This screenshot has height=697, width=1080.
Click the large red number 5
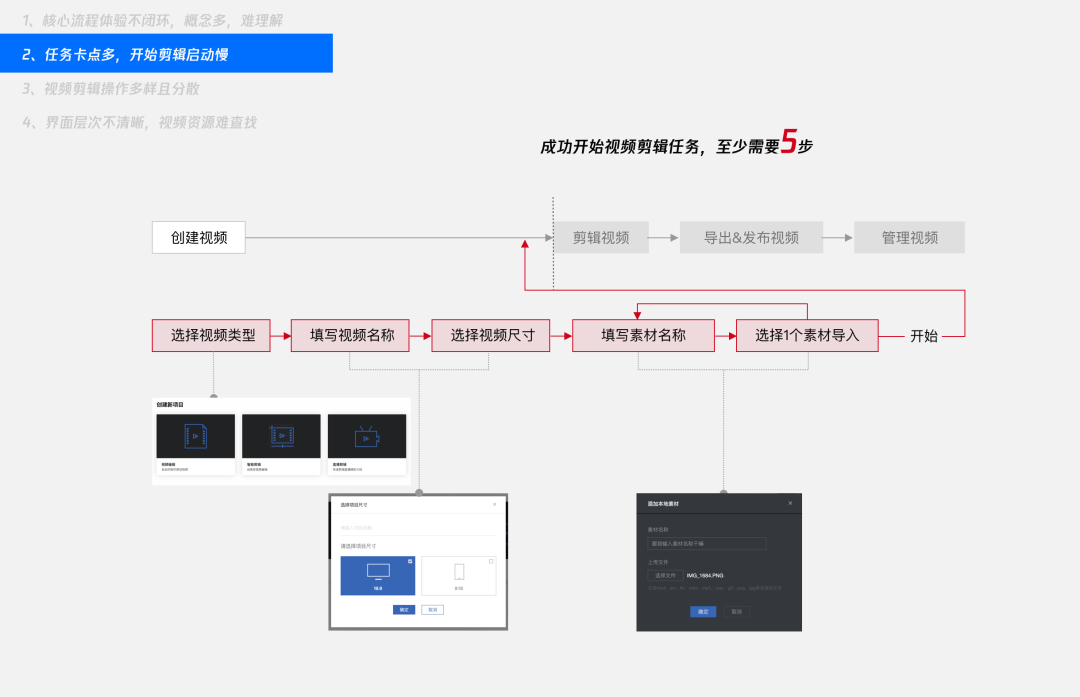point(788,141)
